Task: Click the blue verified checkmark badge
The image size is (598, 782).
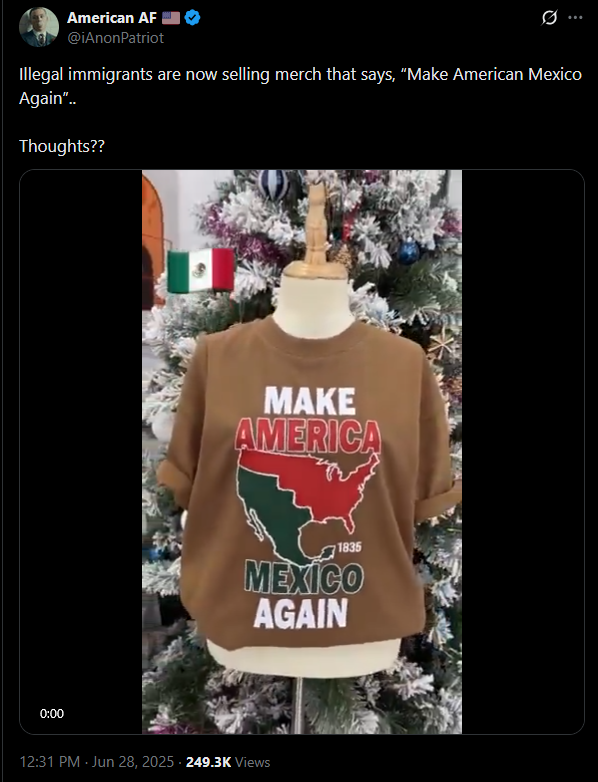Action: point(193,18)
